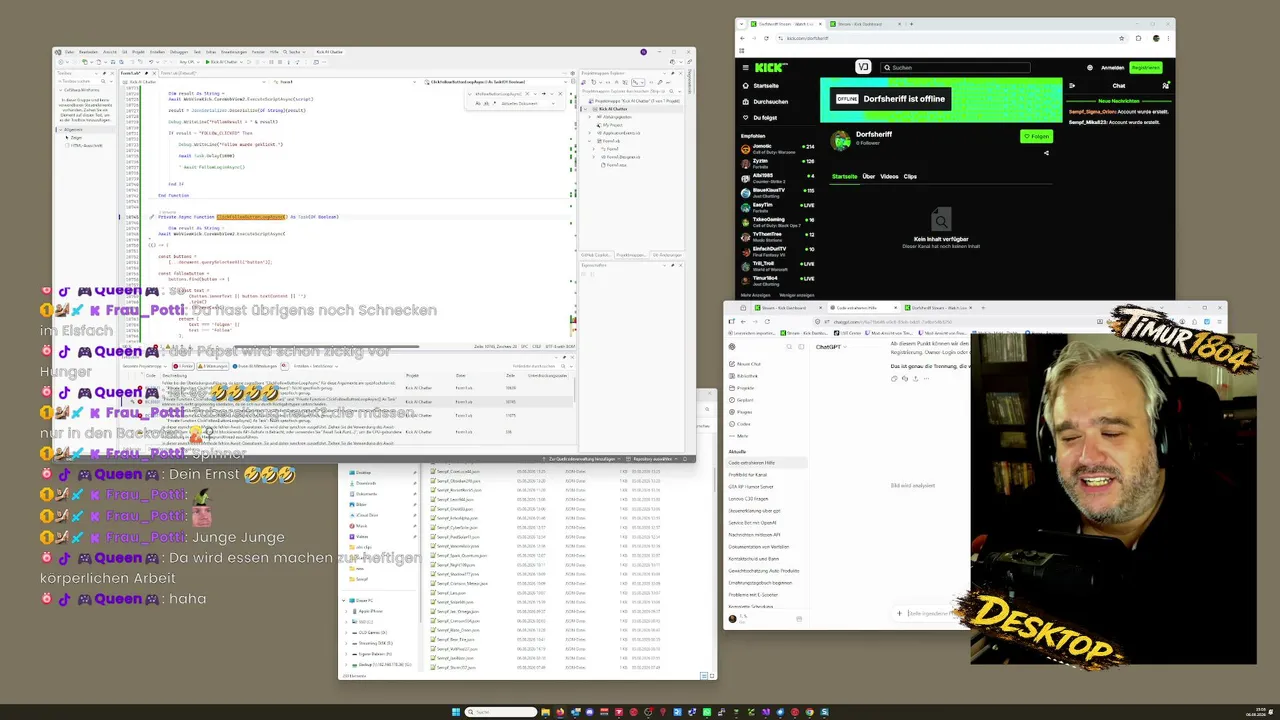This screenshot has height=720, width=1280.
Task: Open the Debuggen menu in Visual Studio
Action: pos(178,52)
